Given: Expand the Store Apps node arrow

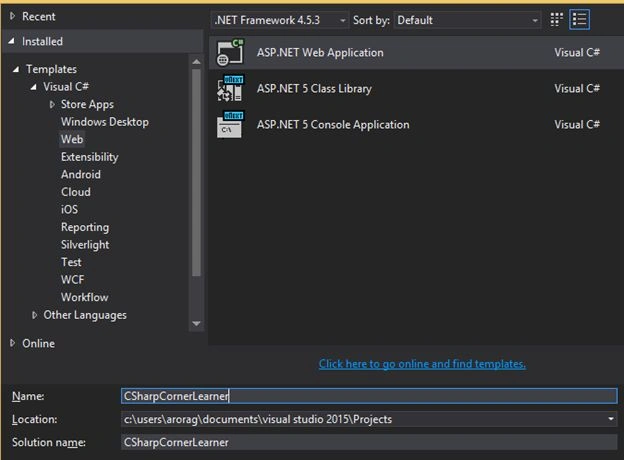Looking at the screenshot, I should click(x=52, y=104).
